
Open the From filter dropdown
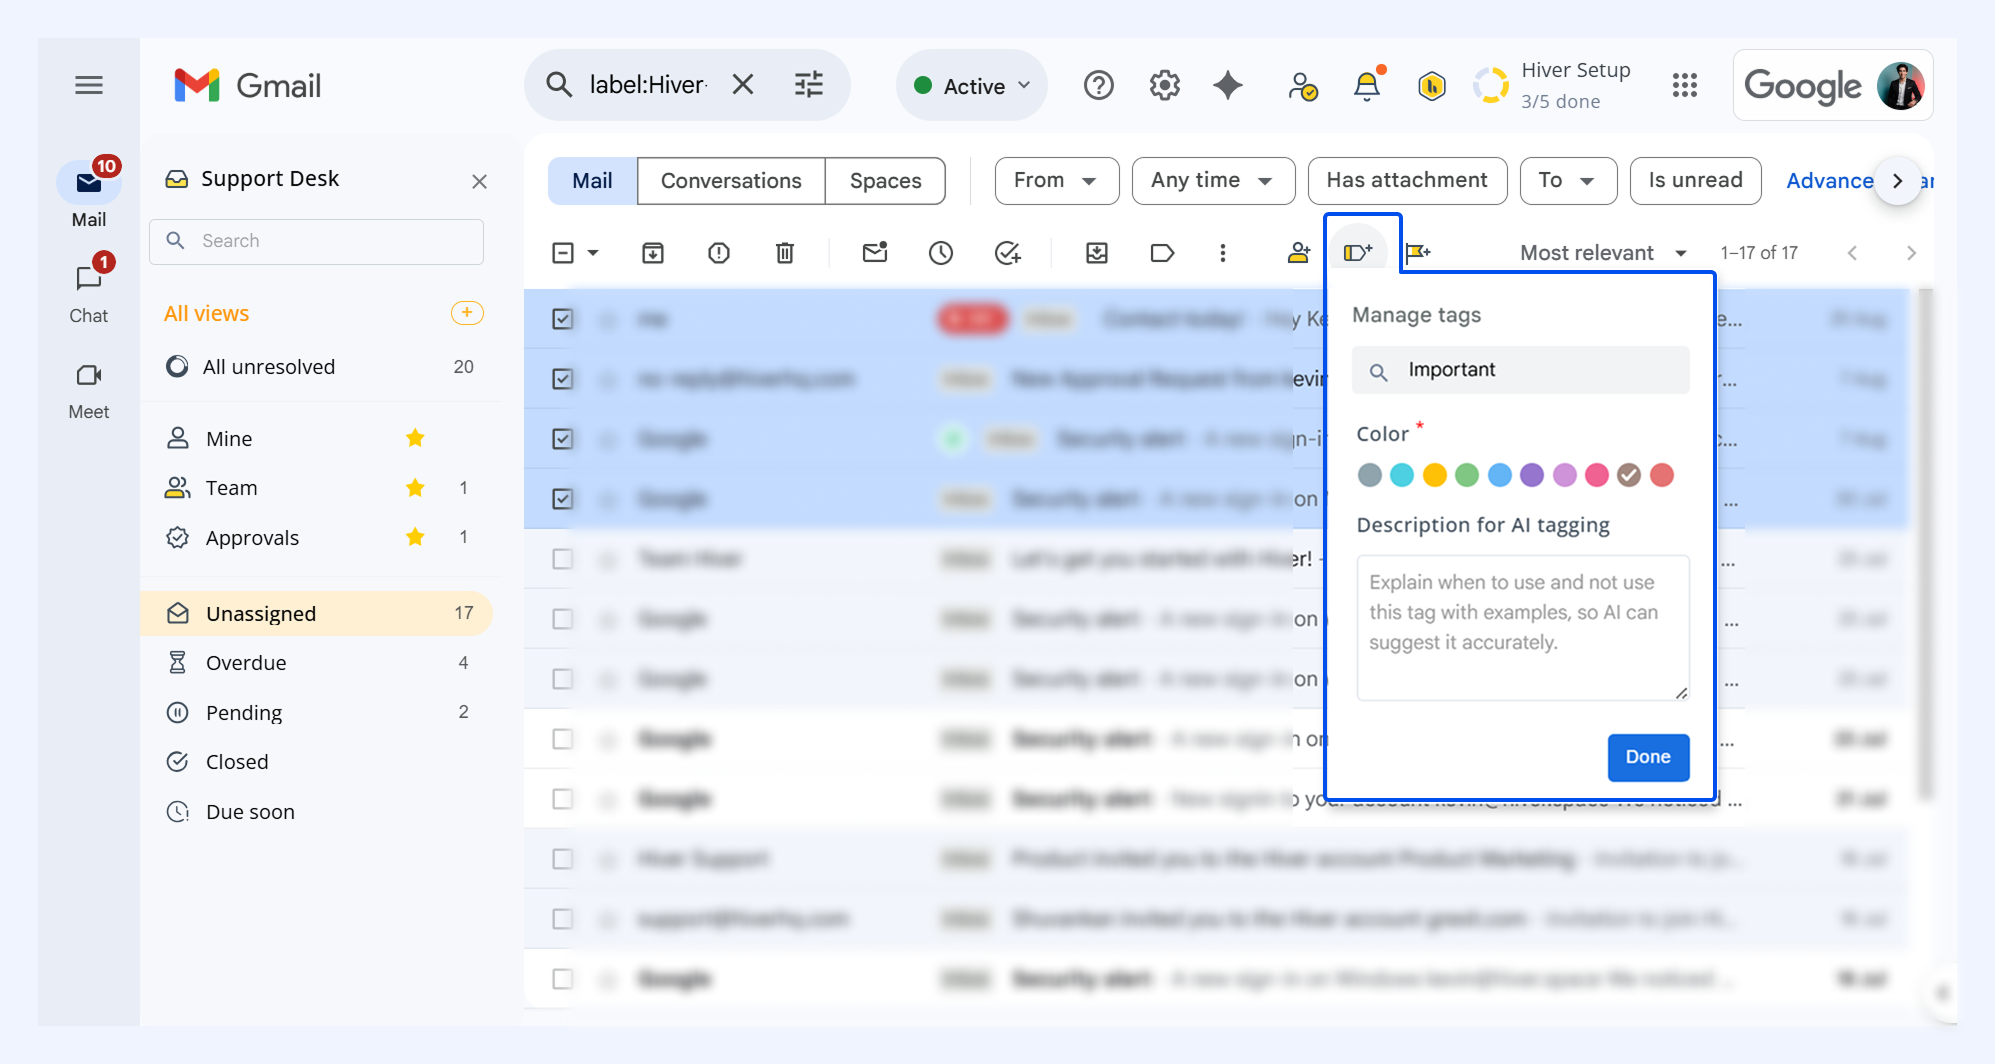tap(1056, 181)
